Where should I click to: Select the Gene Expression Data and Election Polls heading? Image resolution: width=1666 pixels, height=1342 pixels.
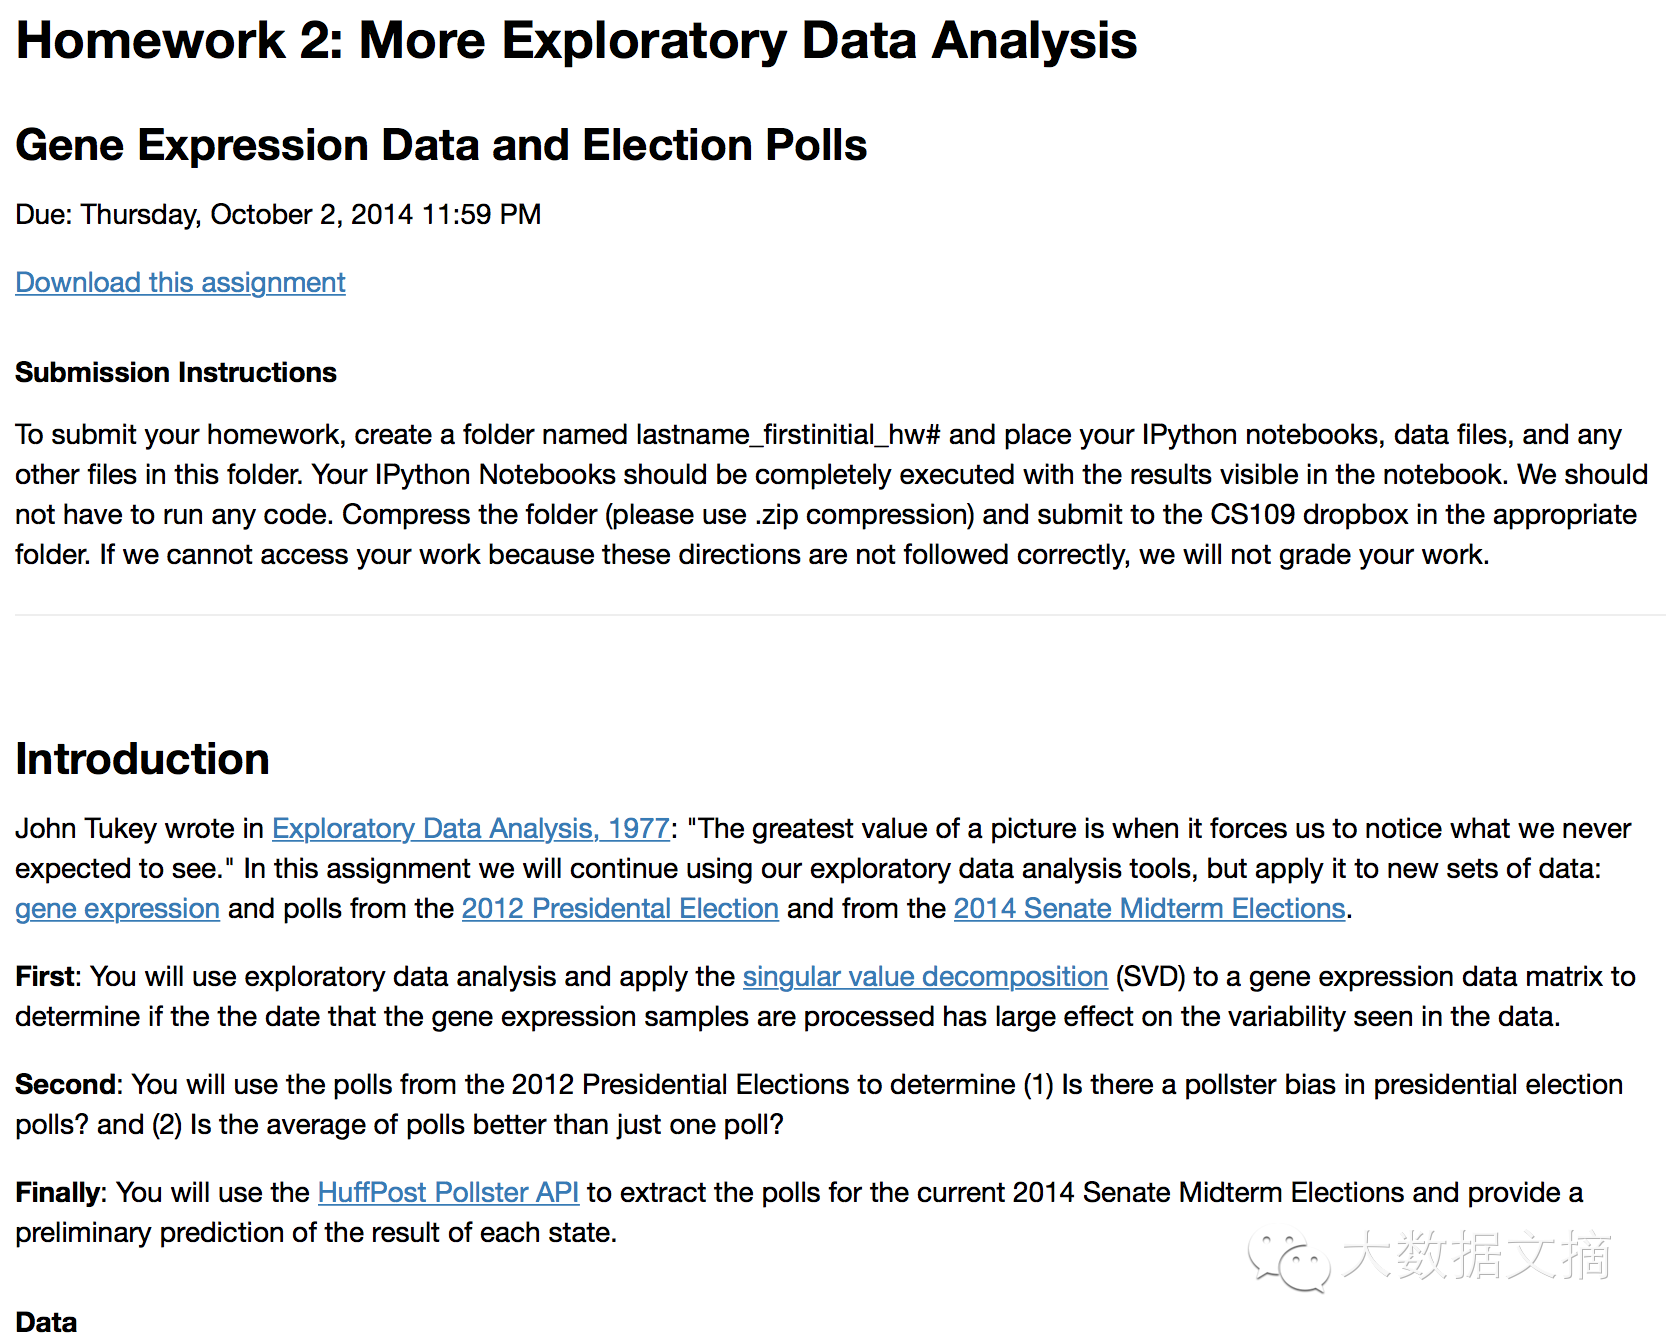click(441, 145)
